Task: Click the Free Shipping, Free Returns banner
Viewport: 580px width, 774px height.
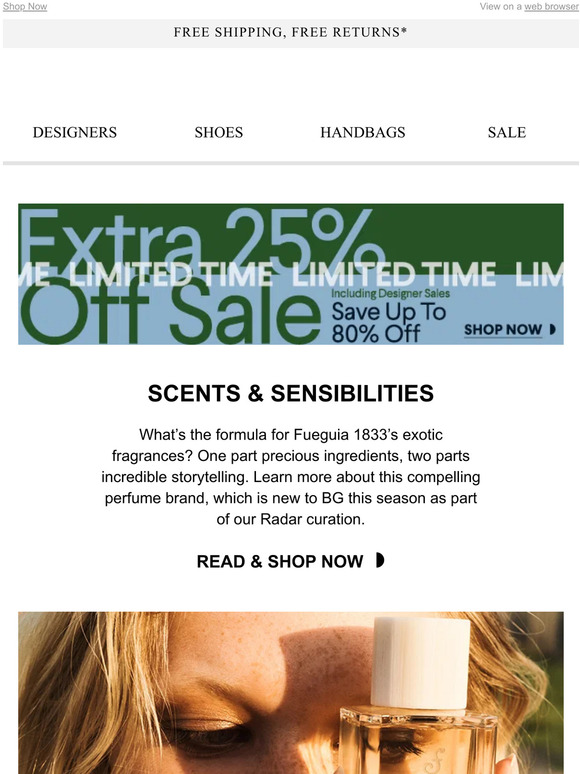Action: click(x=290, y=33)
